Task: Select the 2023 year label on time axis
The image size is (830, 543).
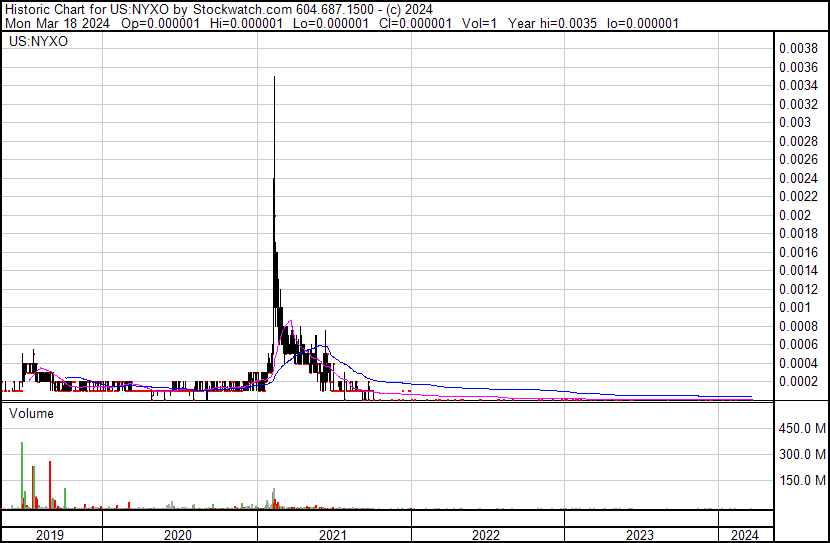Action: pyautogui.click(x=639, y=535)
